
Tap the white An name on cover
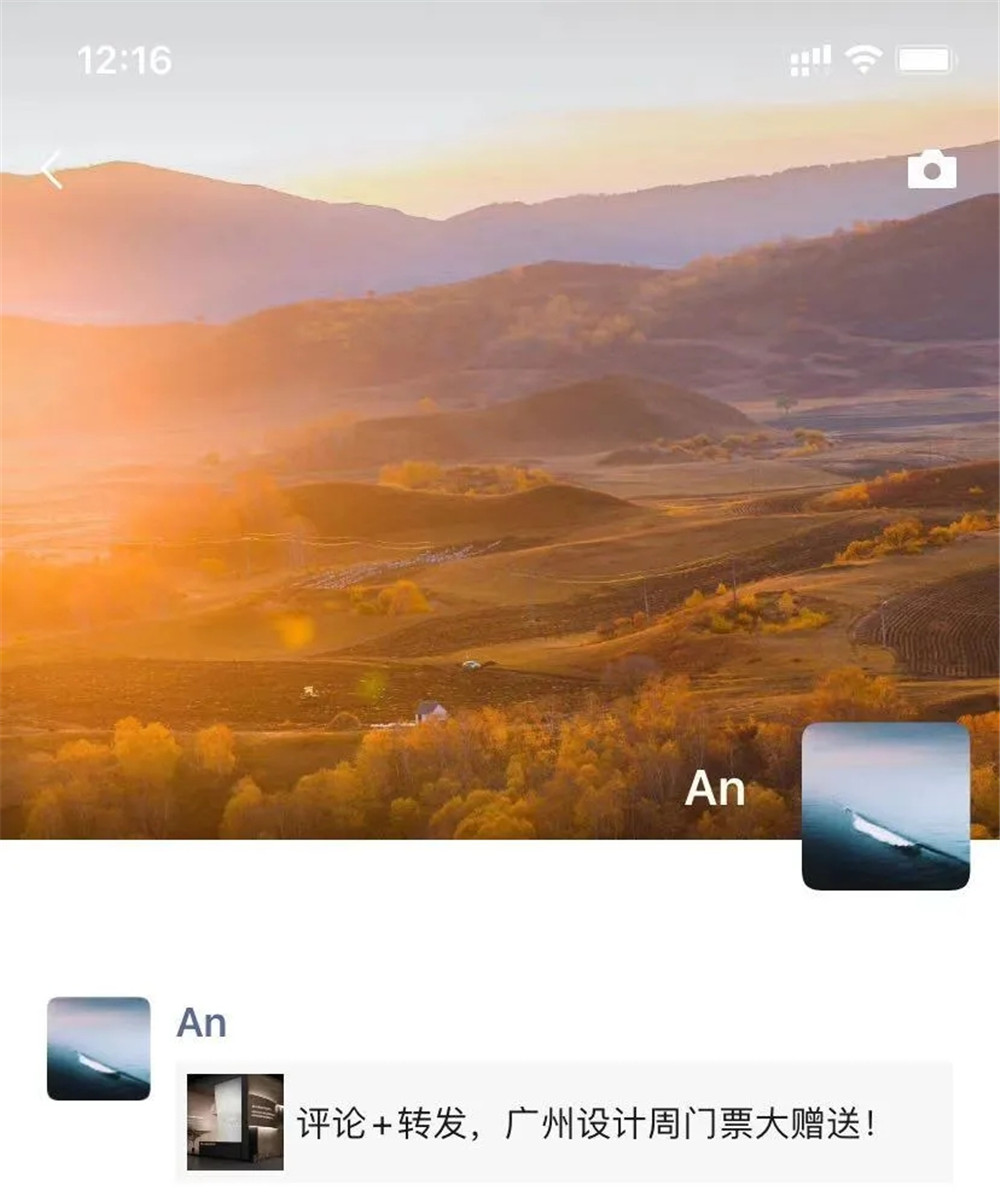click(x=715, y=789)
